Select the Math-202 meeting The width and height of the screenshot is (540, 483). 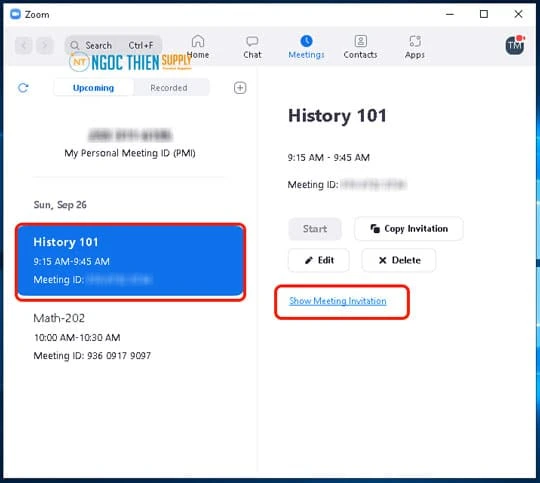pos(131,337)
